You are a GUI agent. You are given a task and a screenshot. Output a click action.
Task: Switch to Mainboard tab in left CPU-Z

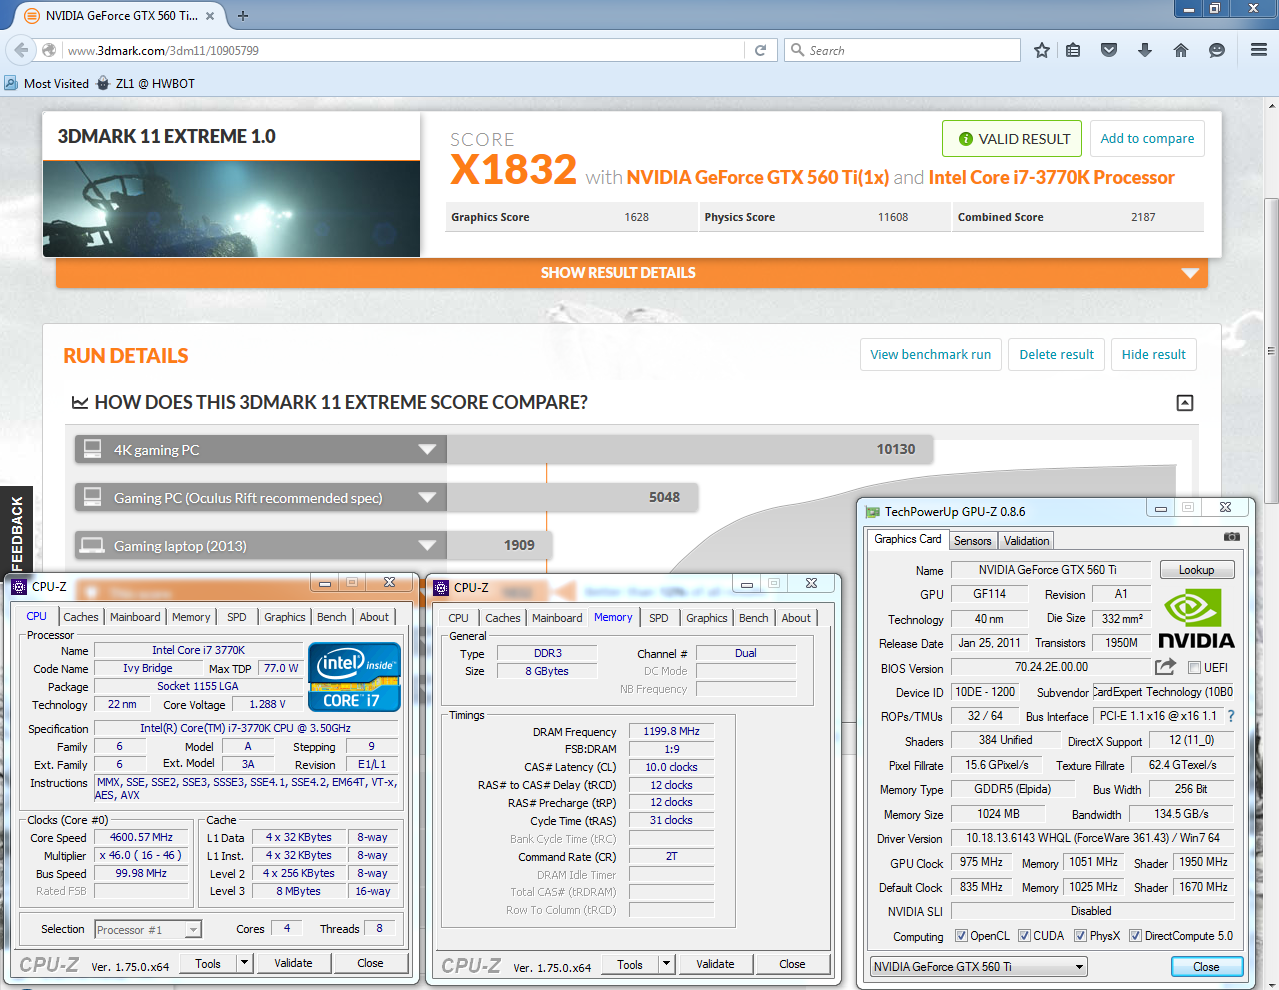coord(135,617)
